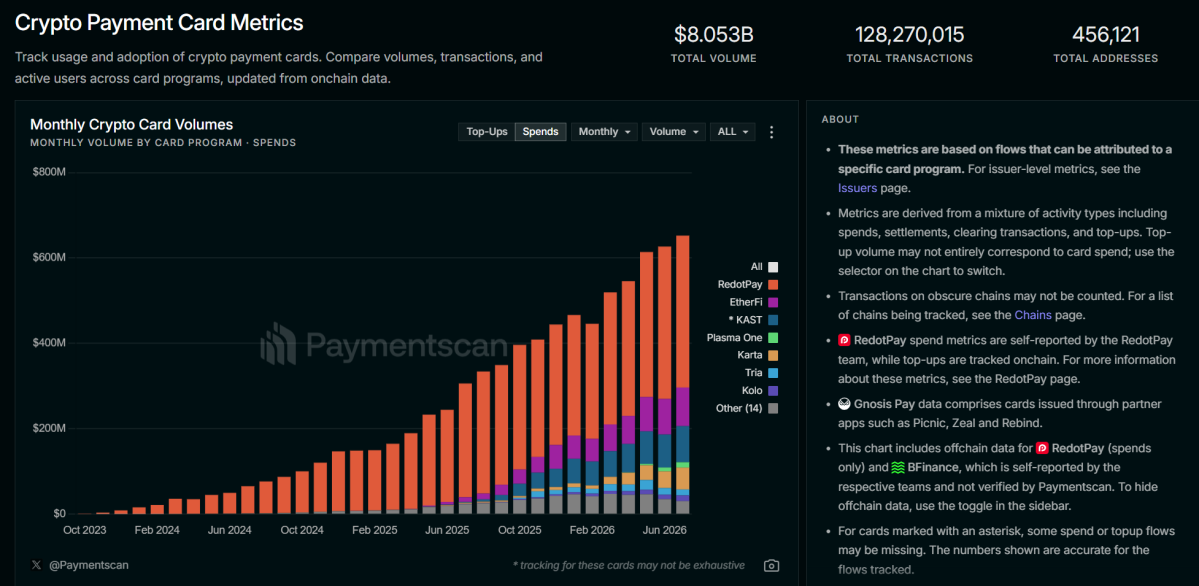Toggle the KAST blue legend swatch
Image resolution: width=1199 pixels, height=586 pixels.
(773, 320)
